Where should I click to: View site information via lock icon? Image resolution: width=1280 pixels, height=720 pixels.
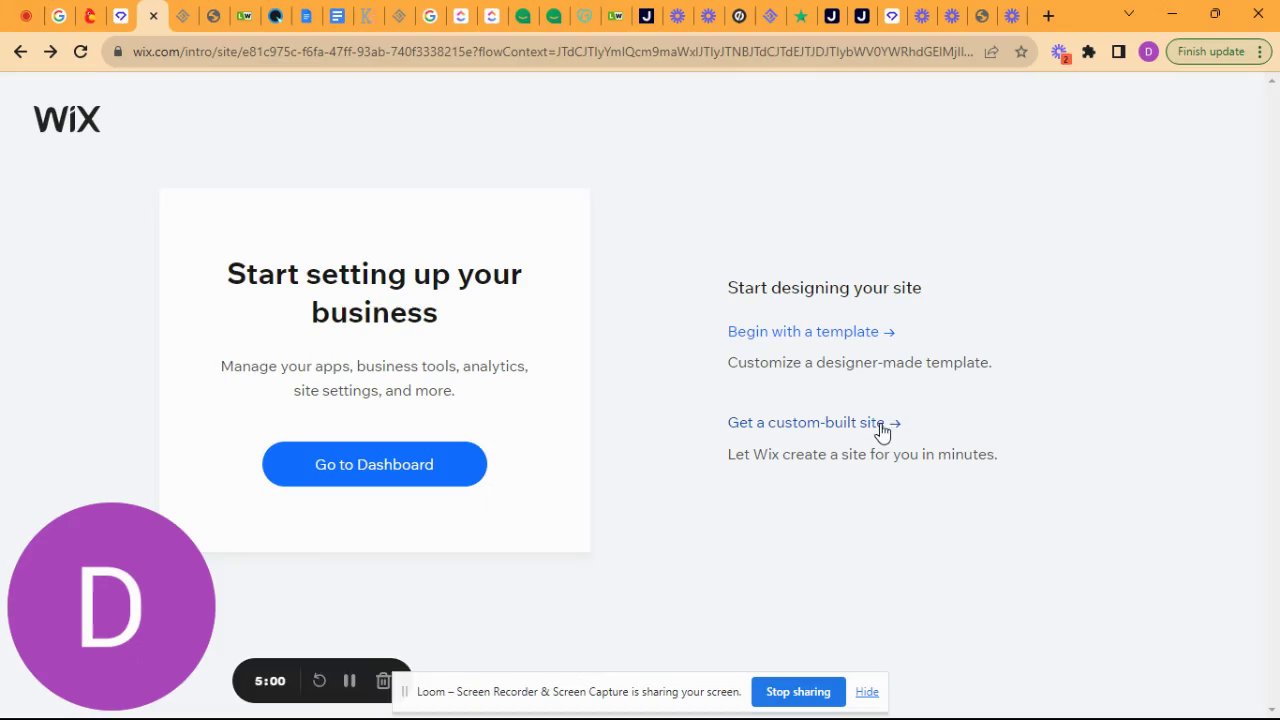pos(119,52)
